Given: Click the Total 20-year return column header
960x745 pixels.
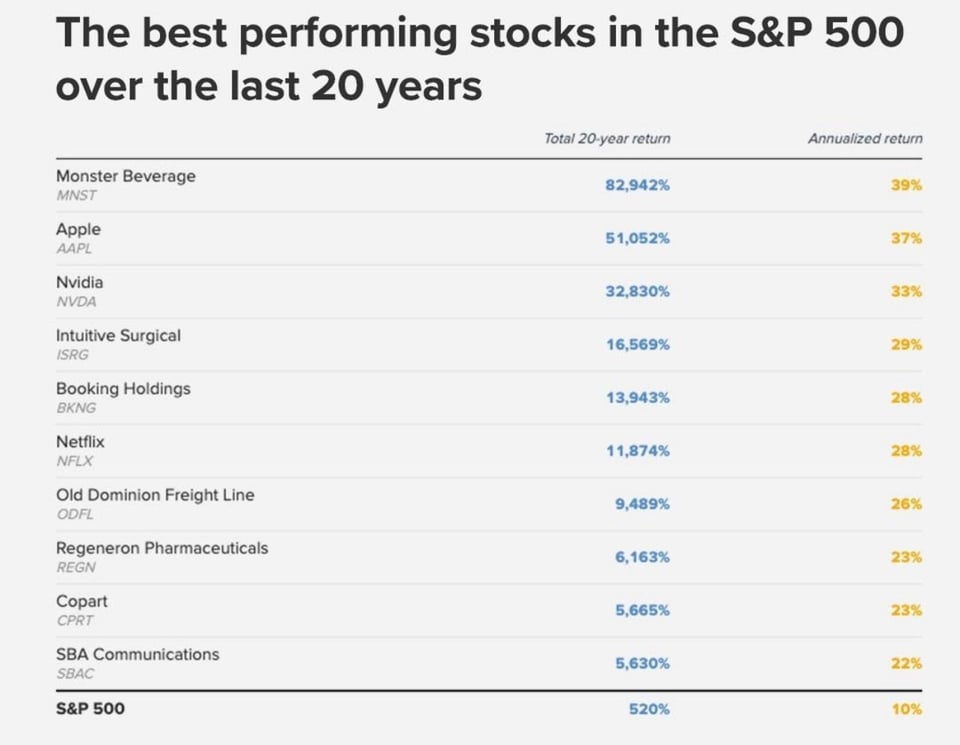Looking at the screenshot, I should 607,139.
